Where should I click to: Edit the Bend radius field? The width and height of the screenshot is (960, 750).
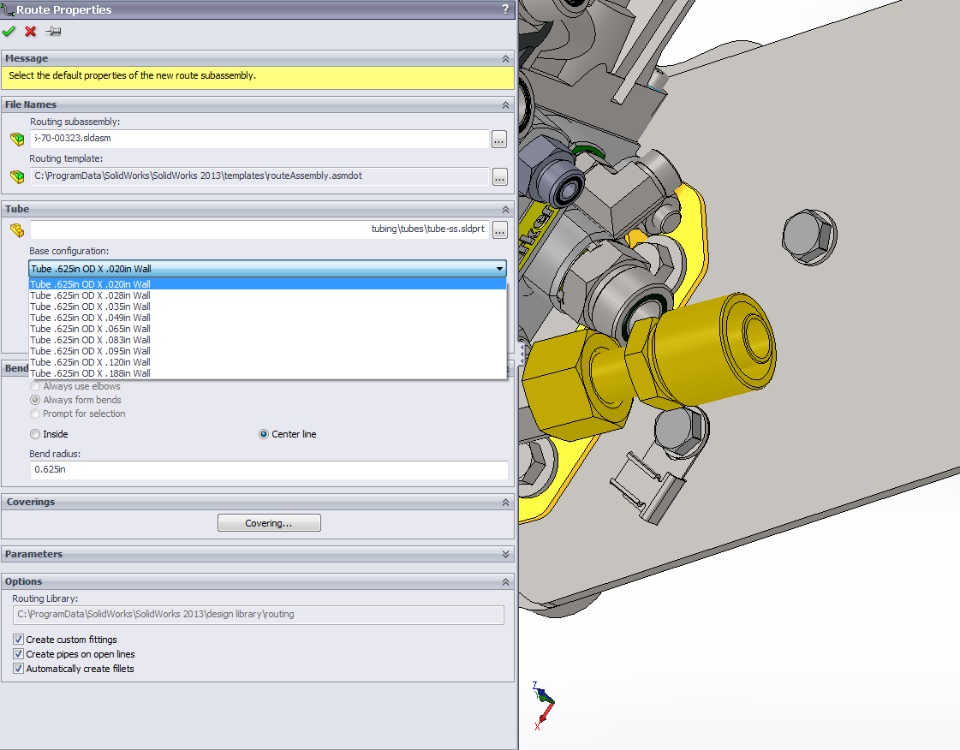tap(269, 470)
